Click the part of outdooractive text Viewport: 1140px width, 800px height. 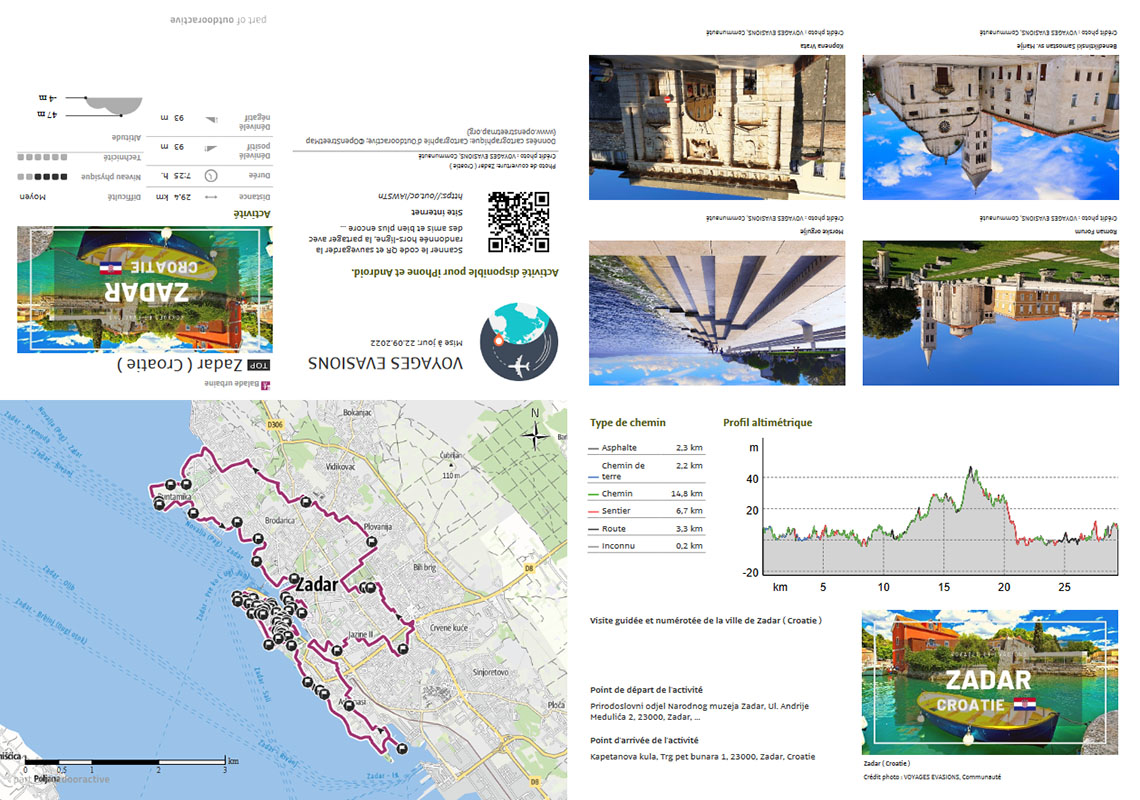(x=218, y=20)
